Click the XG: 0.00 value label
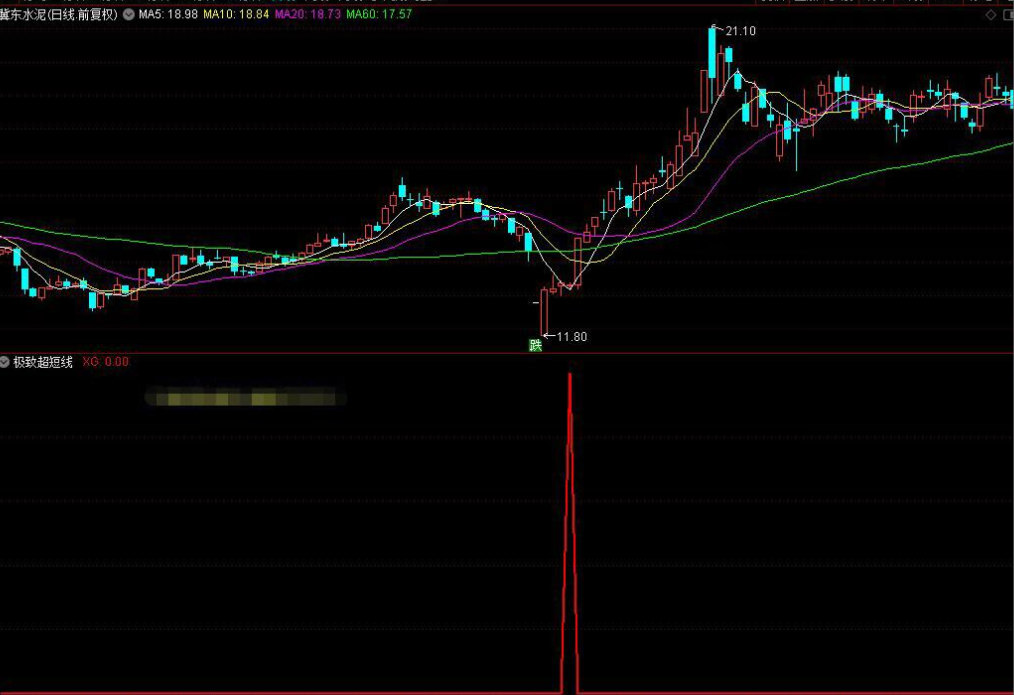1014x695 pixels. 105,362
